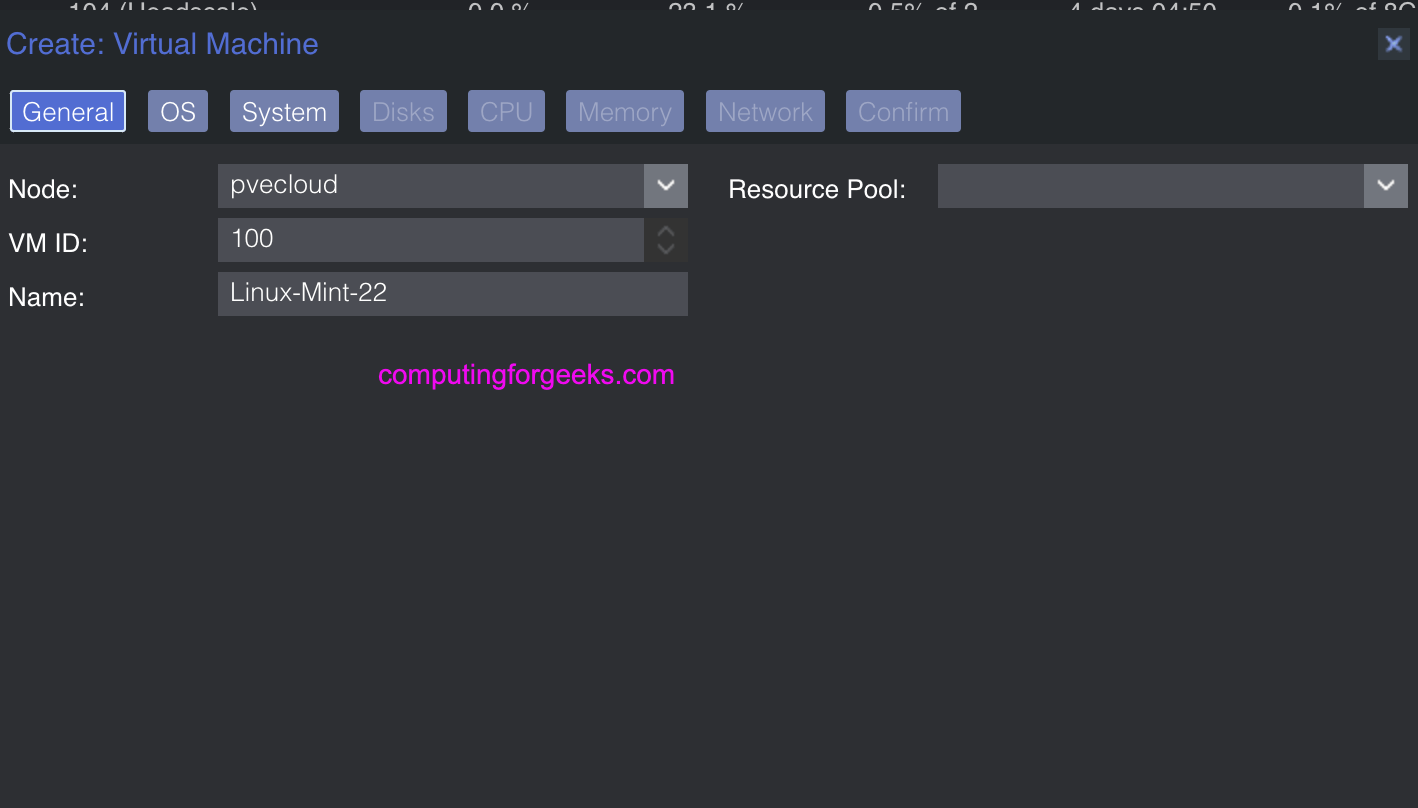Switch to the General tab
This screenshot has width=1418, height=808.
[x=68, y=112]
